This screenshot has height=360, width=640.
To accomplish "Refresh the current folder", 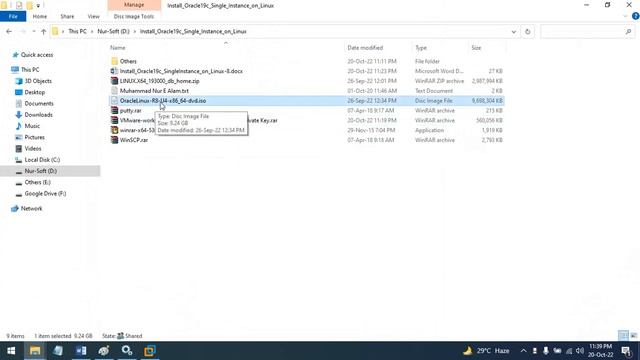I will pos(527,31).
